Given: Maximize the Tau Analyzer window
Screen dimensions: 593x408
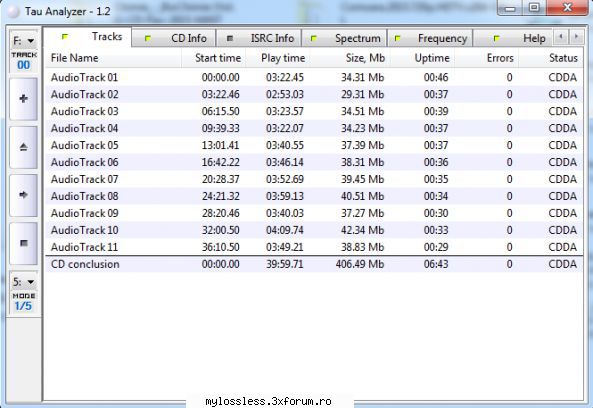Looking at the screenshot, I should 534,8.
